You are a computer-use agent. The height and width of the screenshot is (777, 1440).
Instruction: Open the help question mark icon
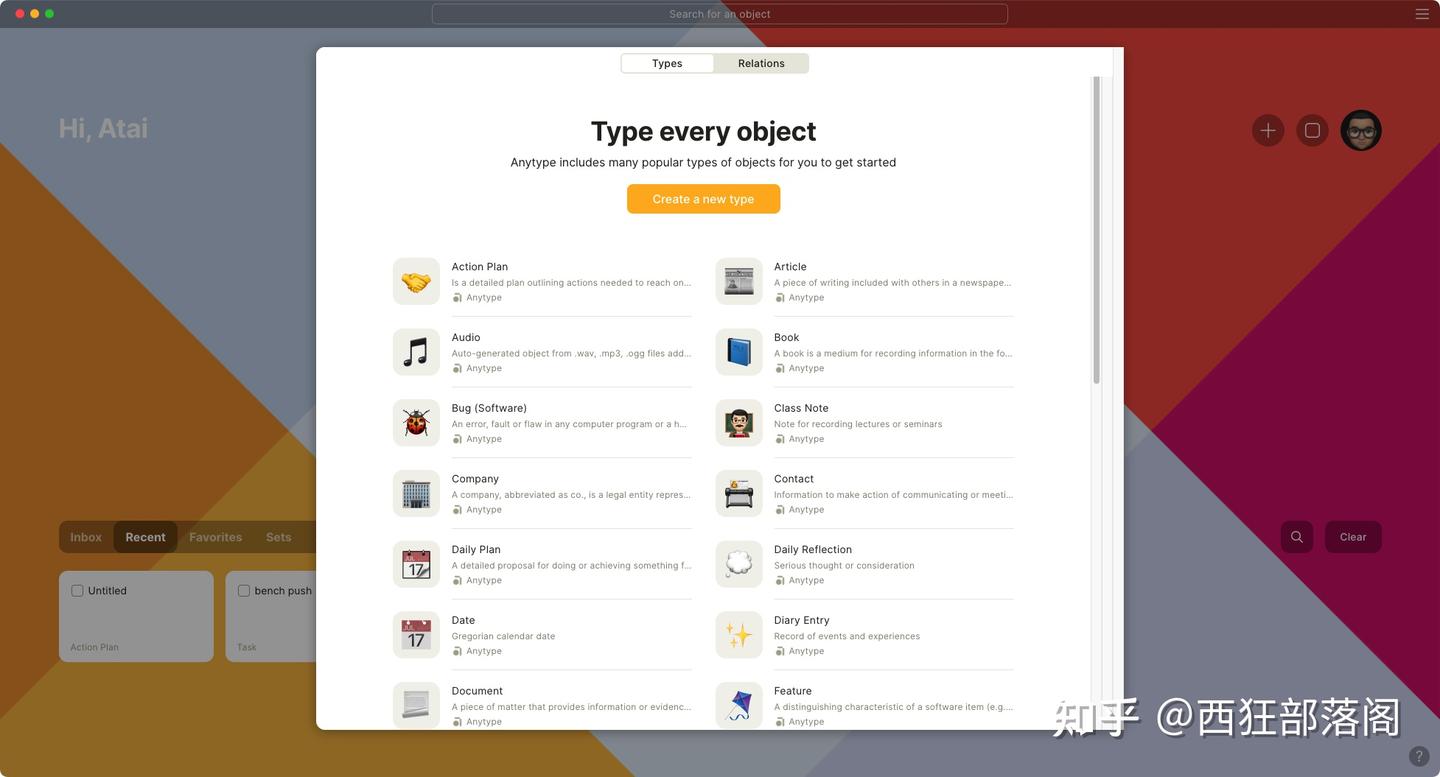1419,756
